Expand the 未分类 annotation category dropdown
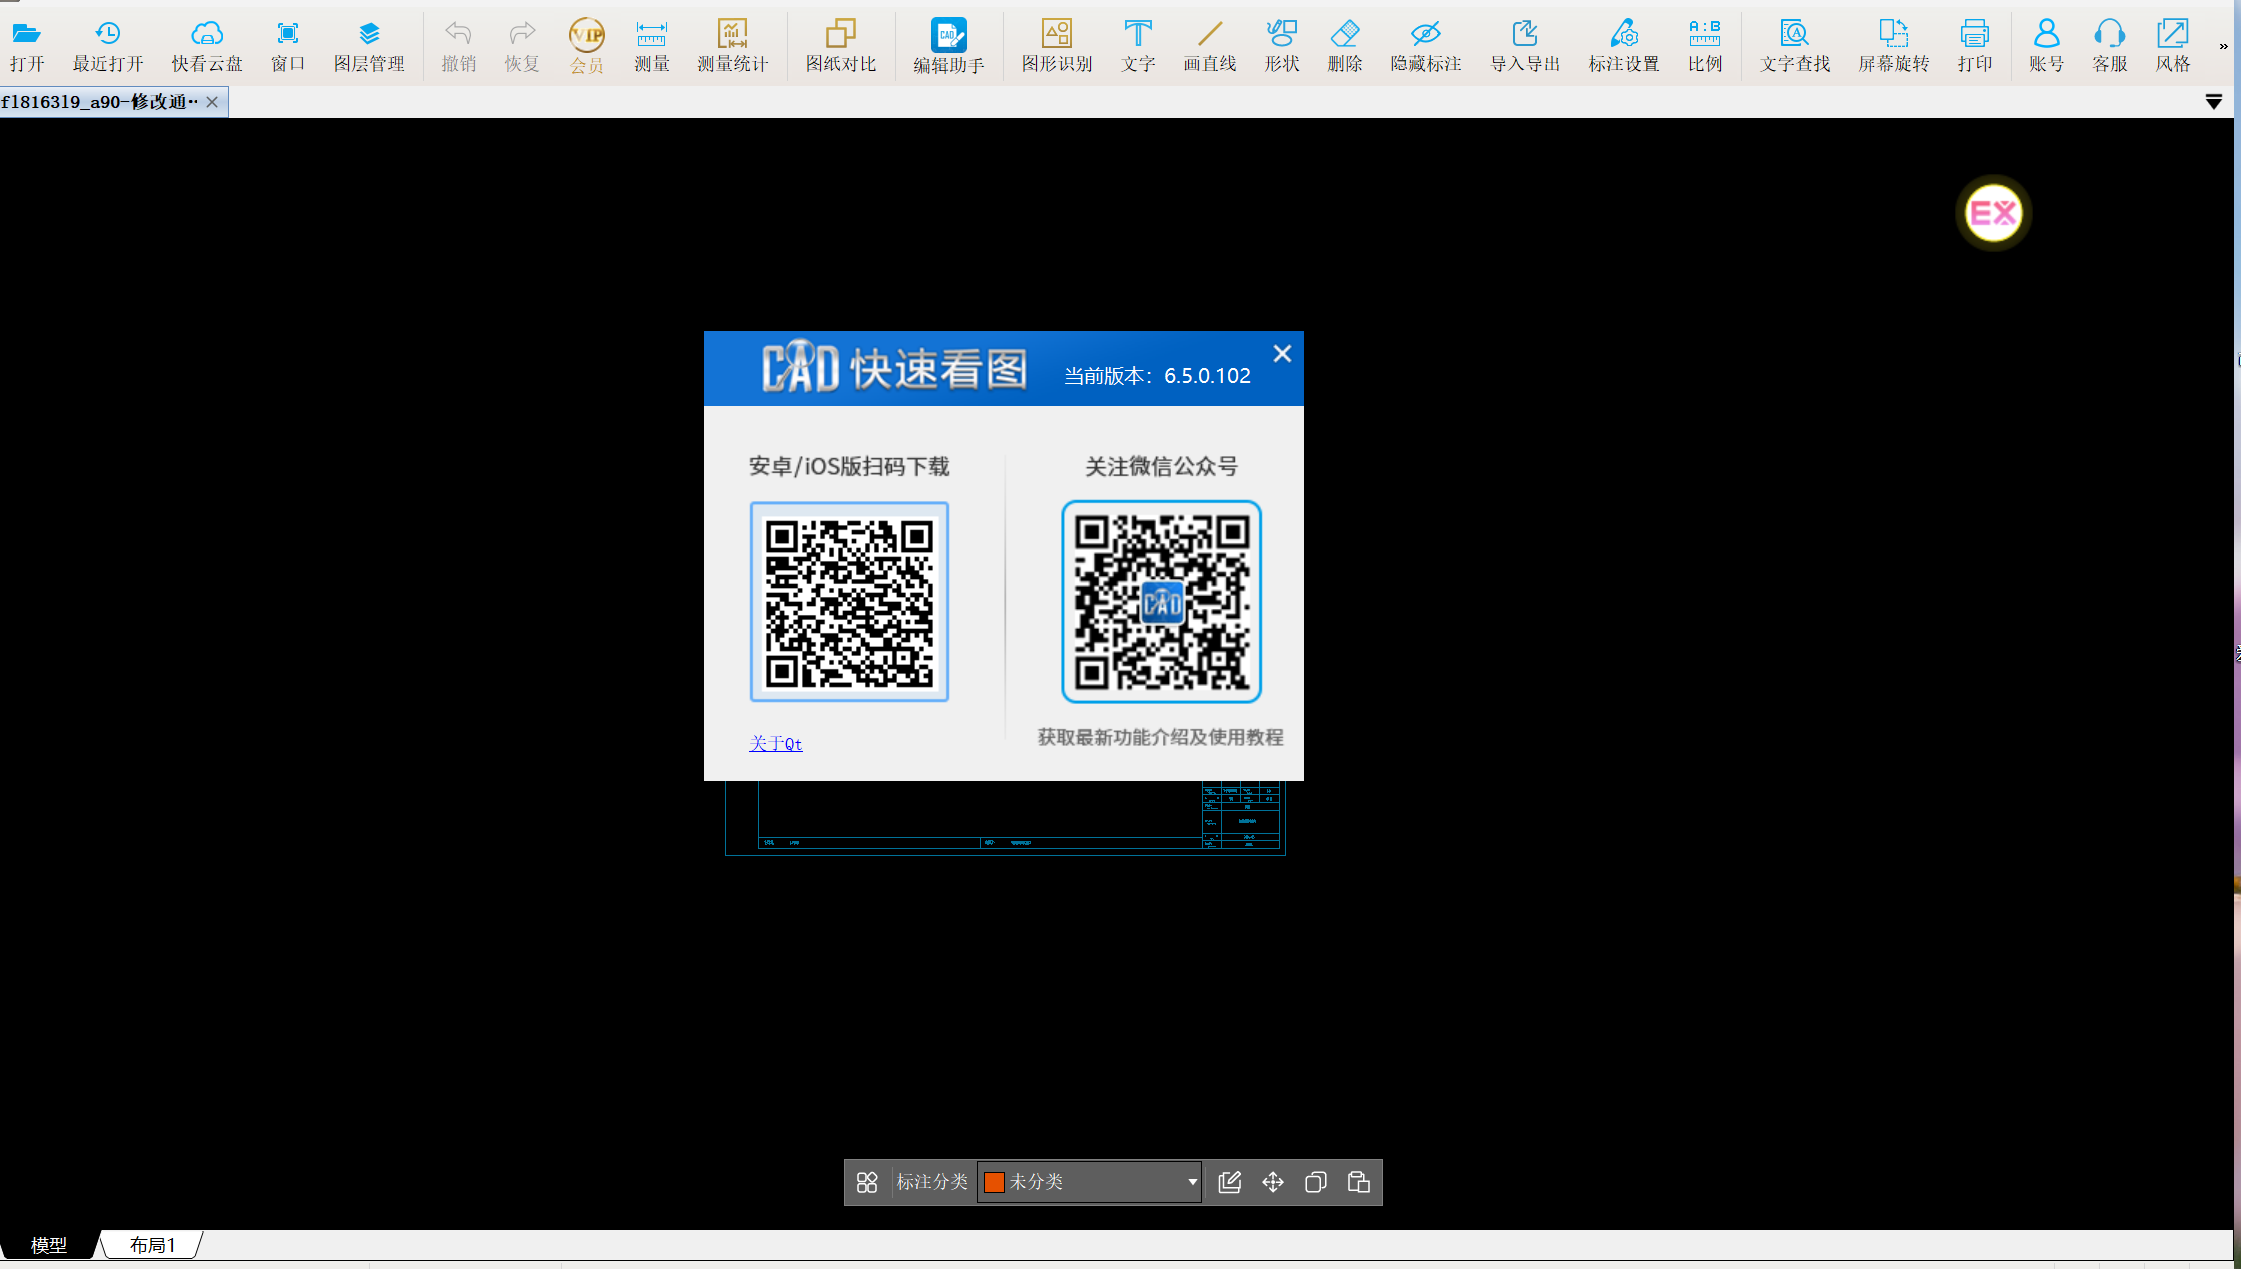This screenshot has height=1269, width=2241. (1192, 1182)
